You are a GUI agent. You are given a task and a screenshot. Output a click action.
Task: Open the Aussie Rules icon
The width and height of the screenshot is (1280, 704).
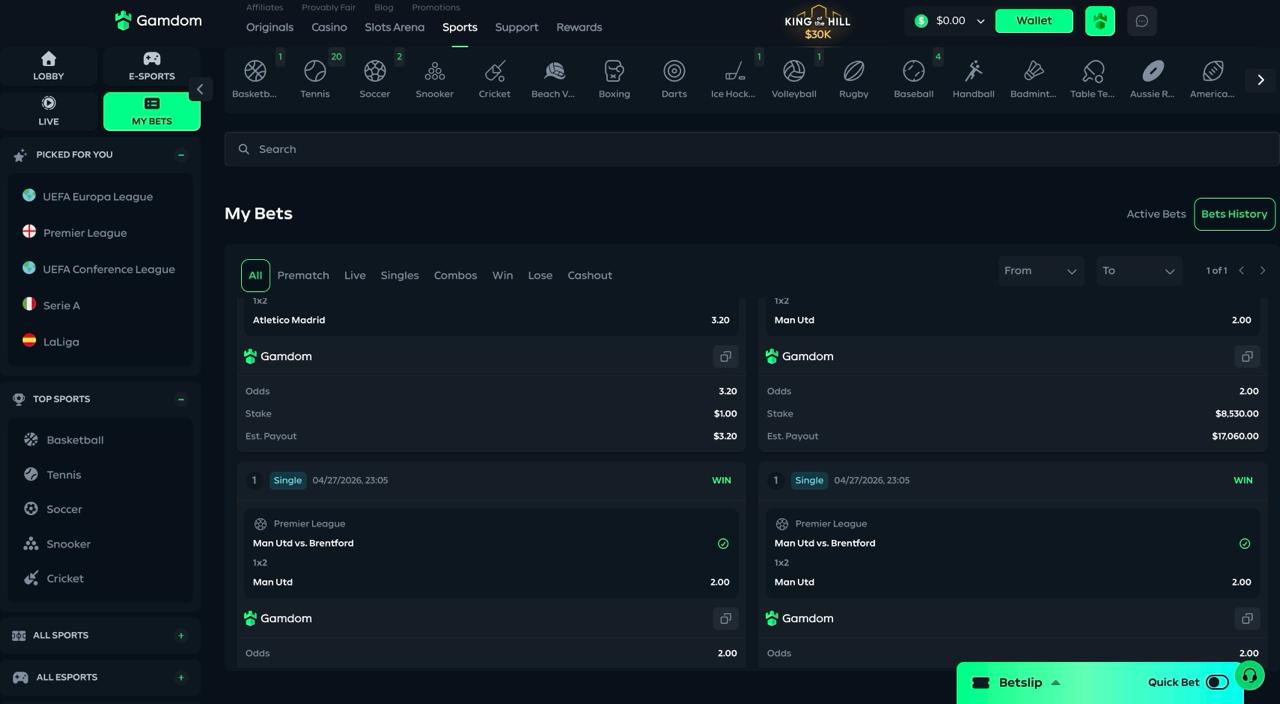1153,72
